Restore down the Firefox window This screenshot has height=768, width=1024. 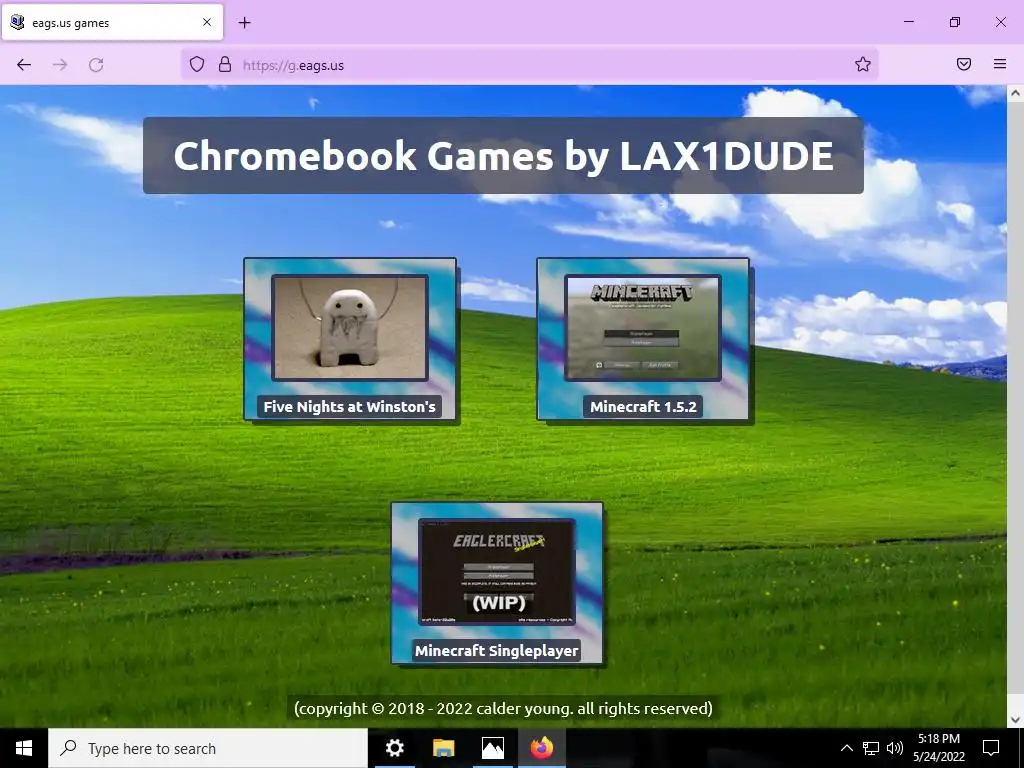[x=955, y=22]
